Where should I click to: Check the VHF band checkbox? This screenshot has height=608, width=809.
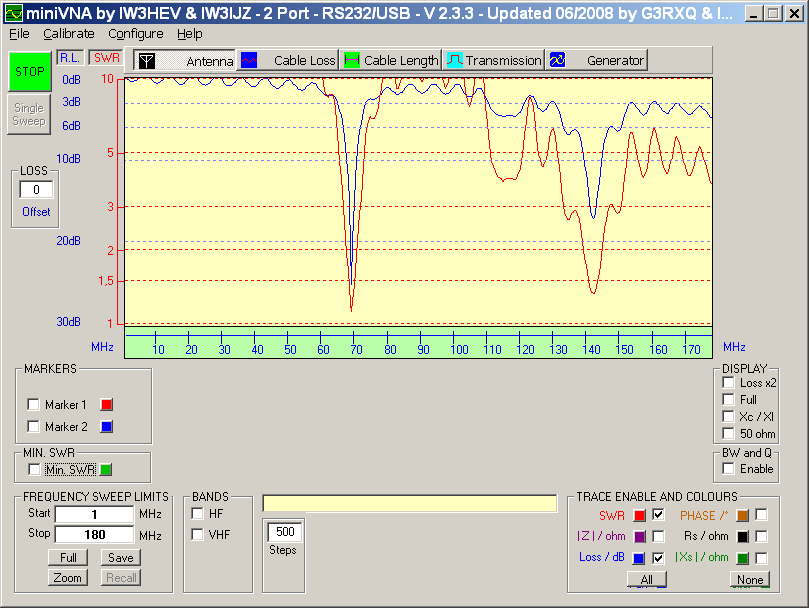click(197, 534)
